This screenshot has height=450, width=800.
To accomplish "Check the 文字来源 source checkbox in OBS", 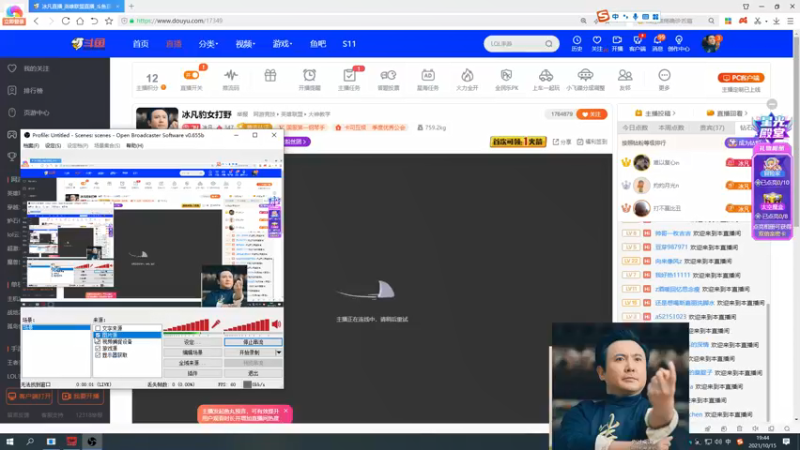I will (x=98, y=329).
